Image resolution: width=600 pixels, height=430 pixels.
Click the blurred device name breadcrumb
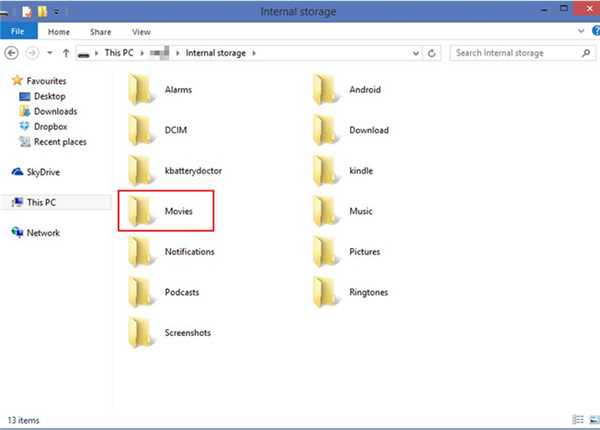point(159,53)
